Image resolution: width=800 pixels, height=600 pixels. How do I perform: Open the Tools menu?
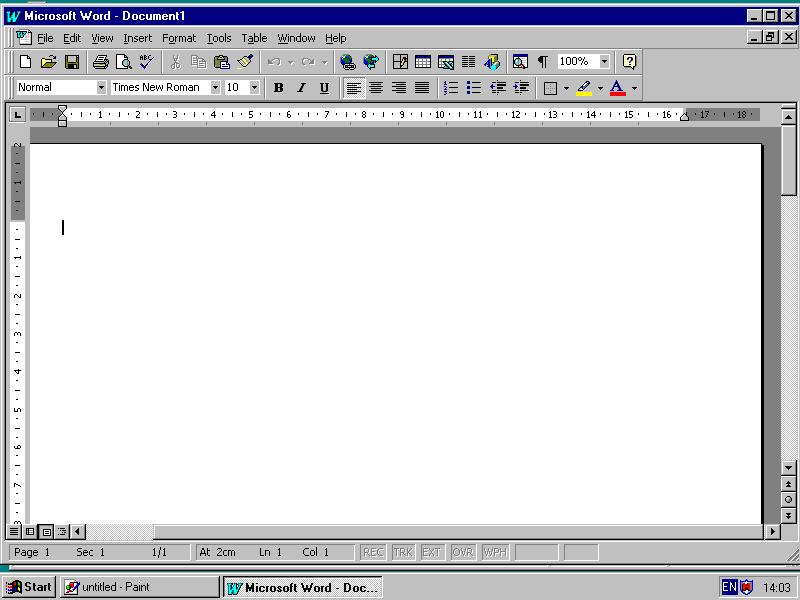click(x=219, y=38)
